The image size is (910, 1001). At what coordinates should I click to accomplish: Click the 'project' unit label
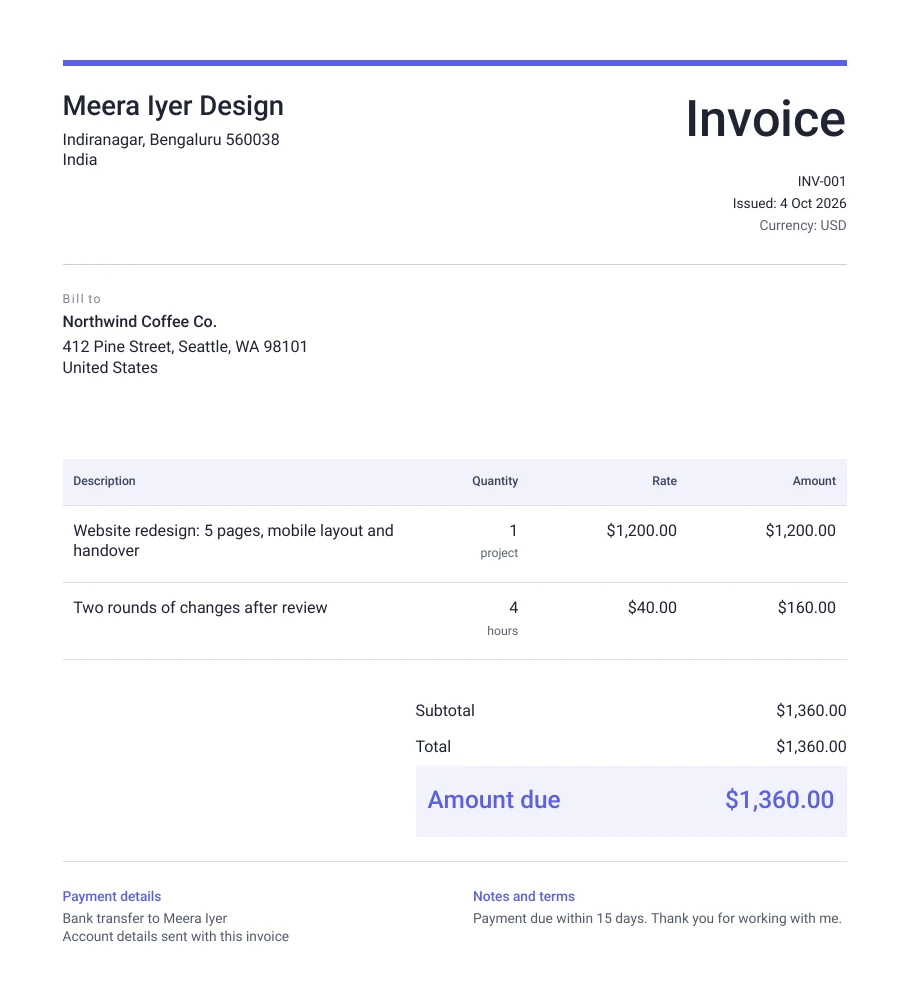(x=499, y=553)
